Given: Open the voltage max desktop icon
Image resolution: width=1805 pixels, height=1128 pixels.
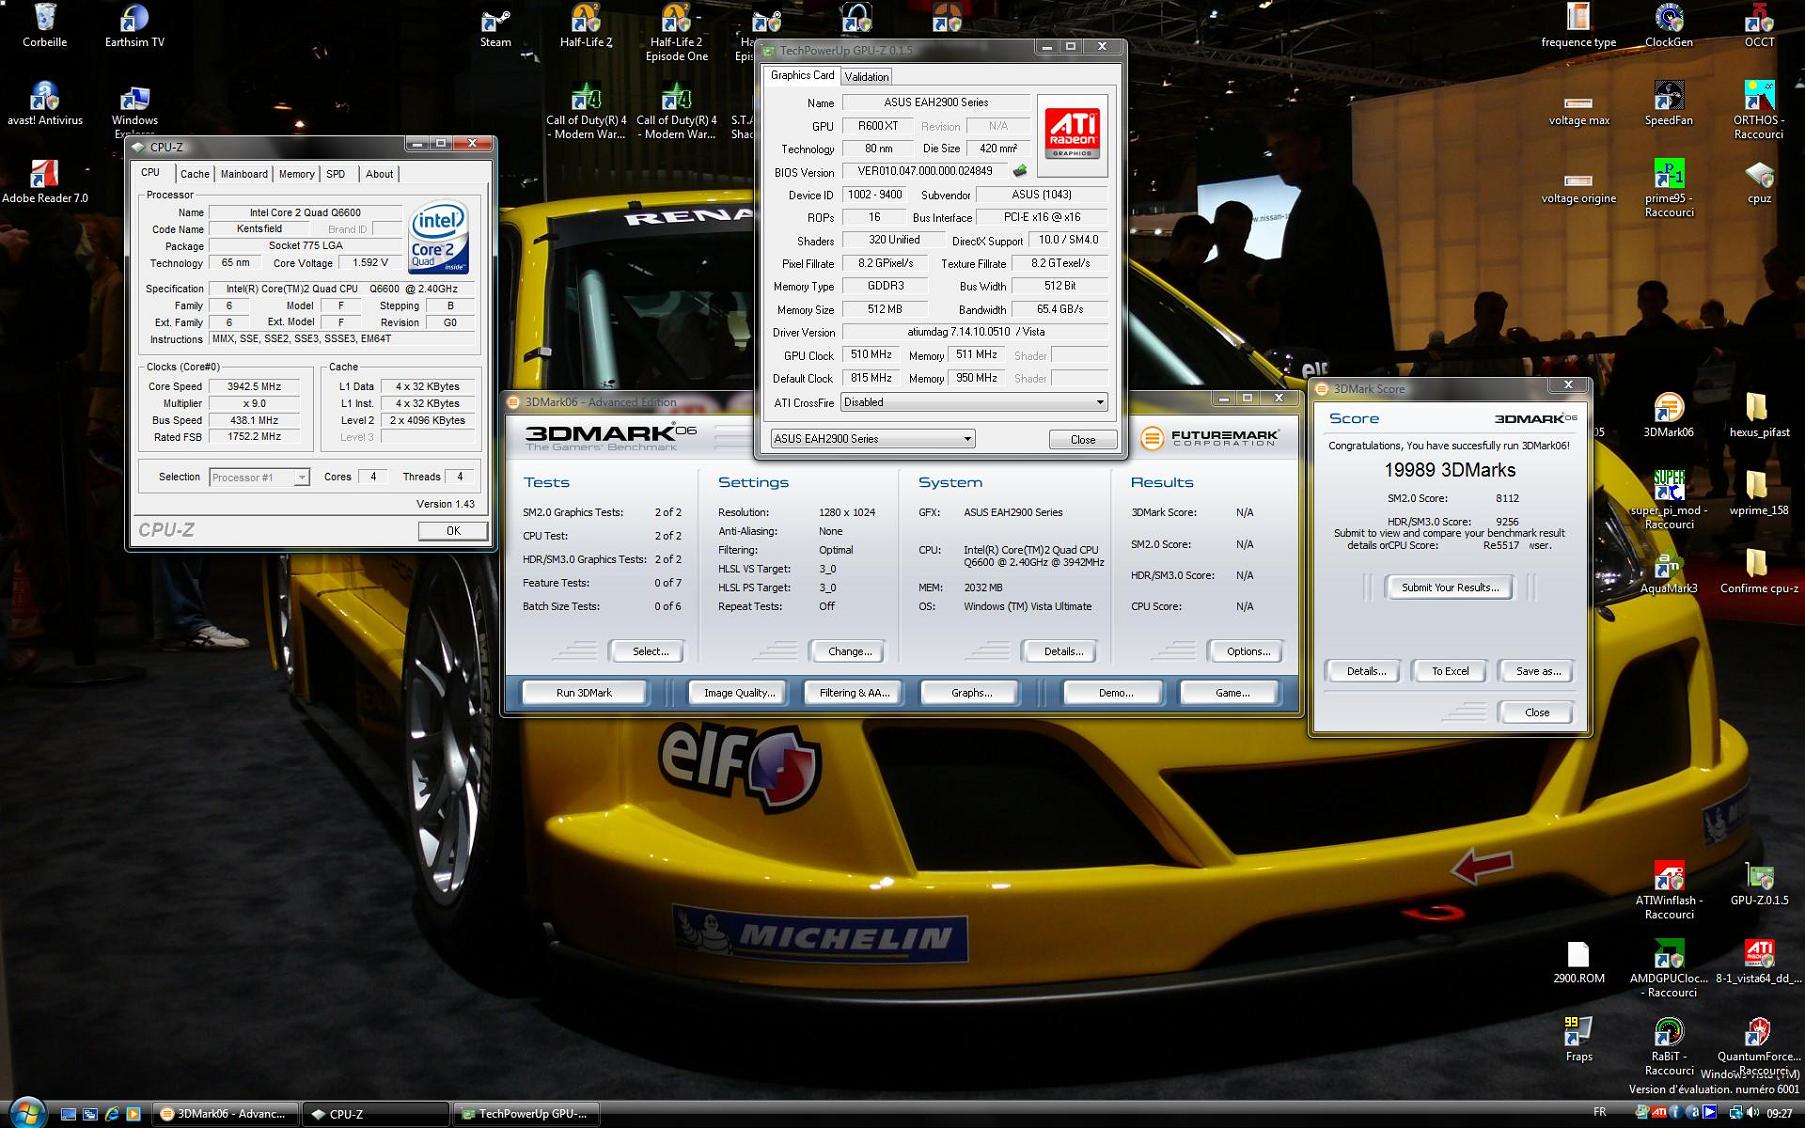Looking at the screenshot, I should tap(1579, 105).
